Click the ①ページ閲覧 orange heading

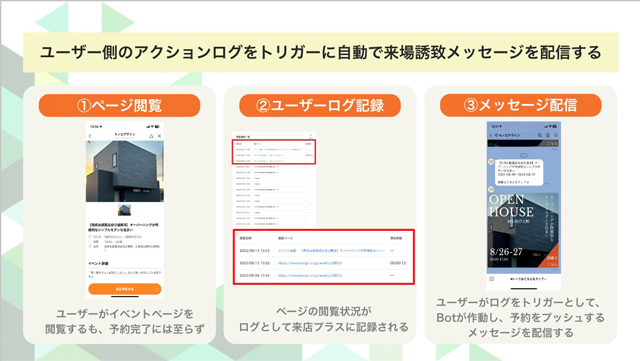coord(120,105)
